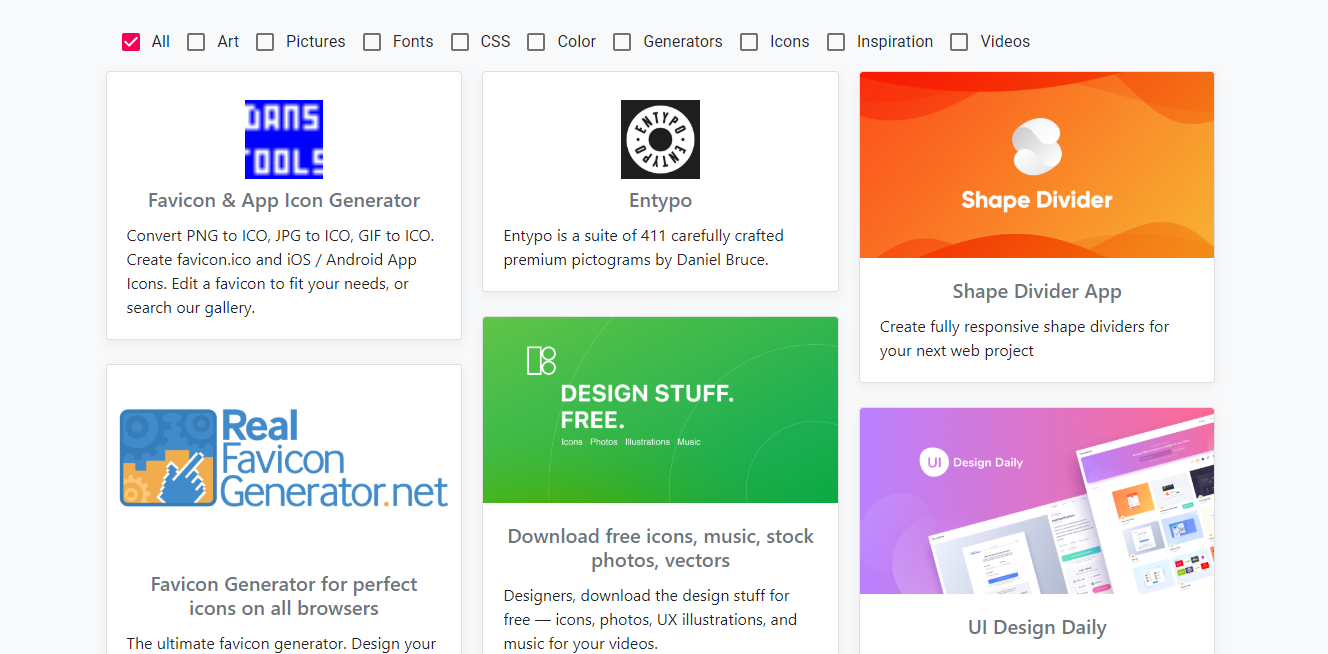This screenshot has width=1328, height=654.
Task: Click the ultimate favicon generator description
Action: (x=281, y=643)
